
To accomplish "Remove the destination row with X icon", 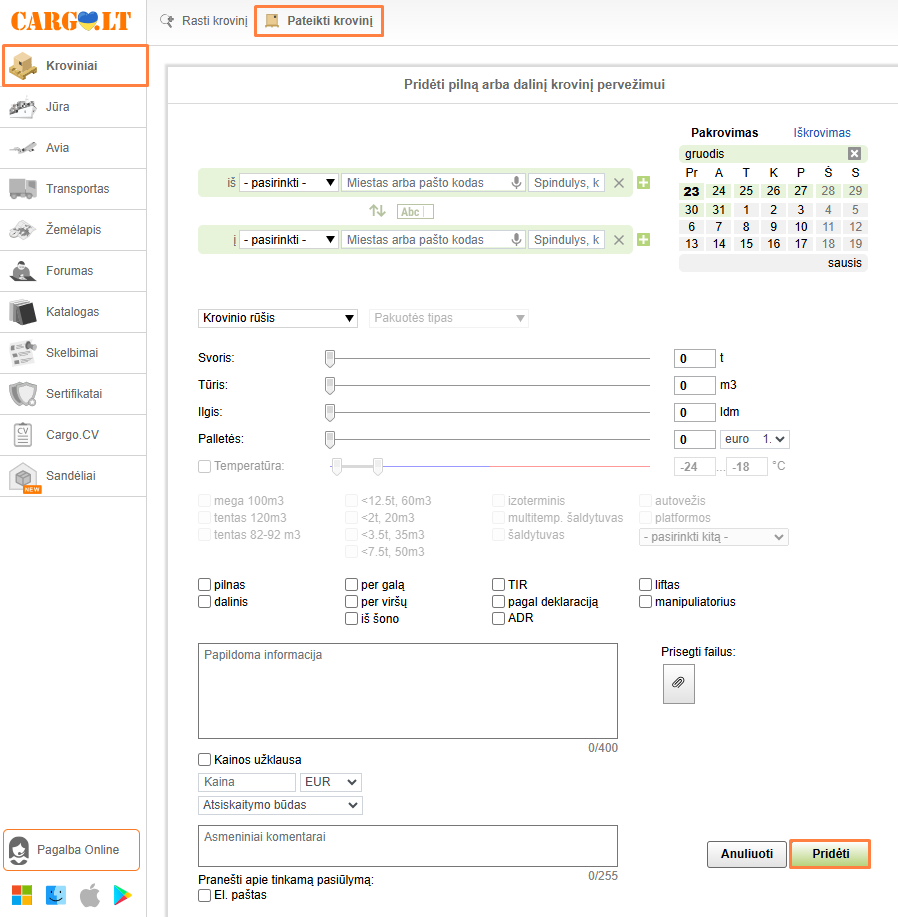I will pos(619,240).
